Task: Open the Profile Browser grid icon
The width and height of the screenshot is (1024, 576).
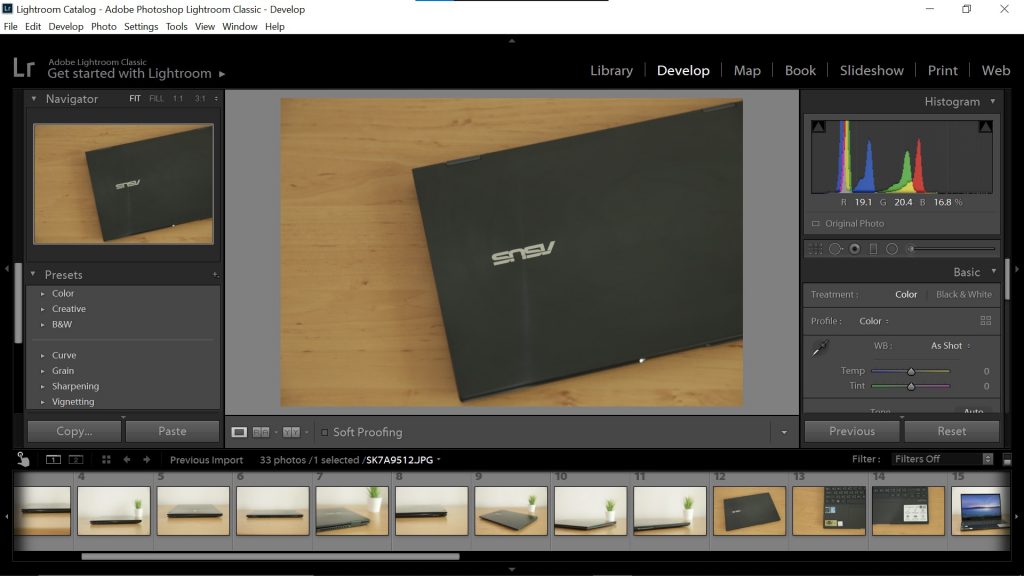Action: coord(985,321)
